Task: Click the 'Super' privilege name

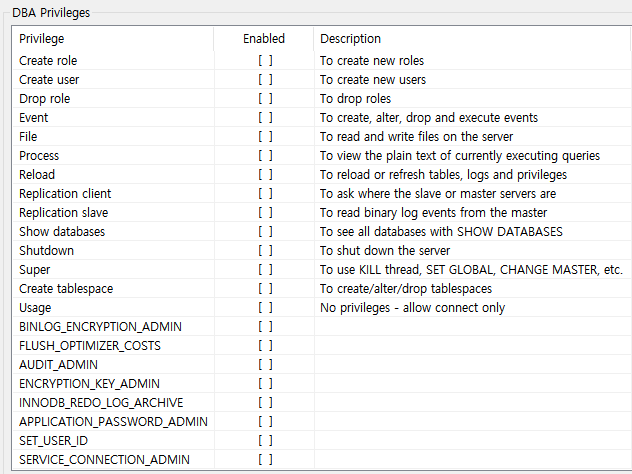Action: (x=34, y=269)
